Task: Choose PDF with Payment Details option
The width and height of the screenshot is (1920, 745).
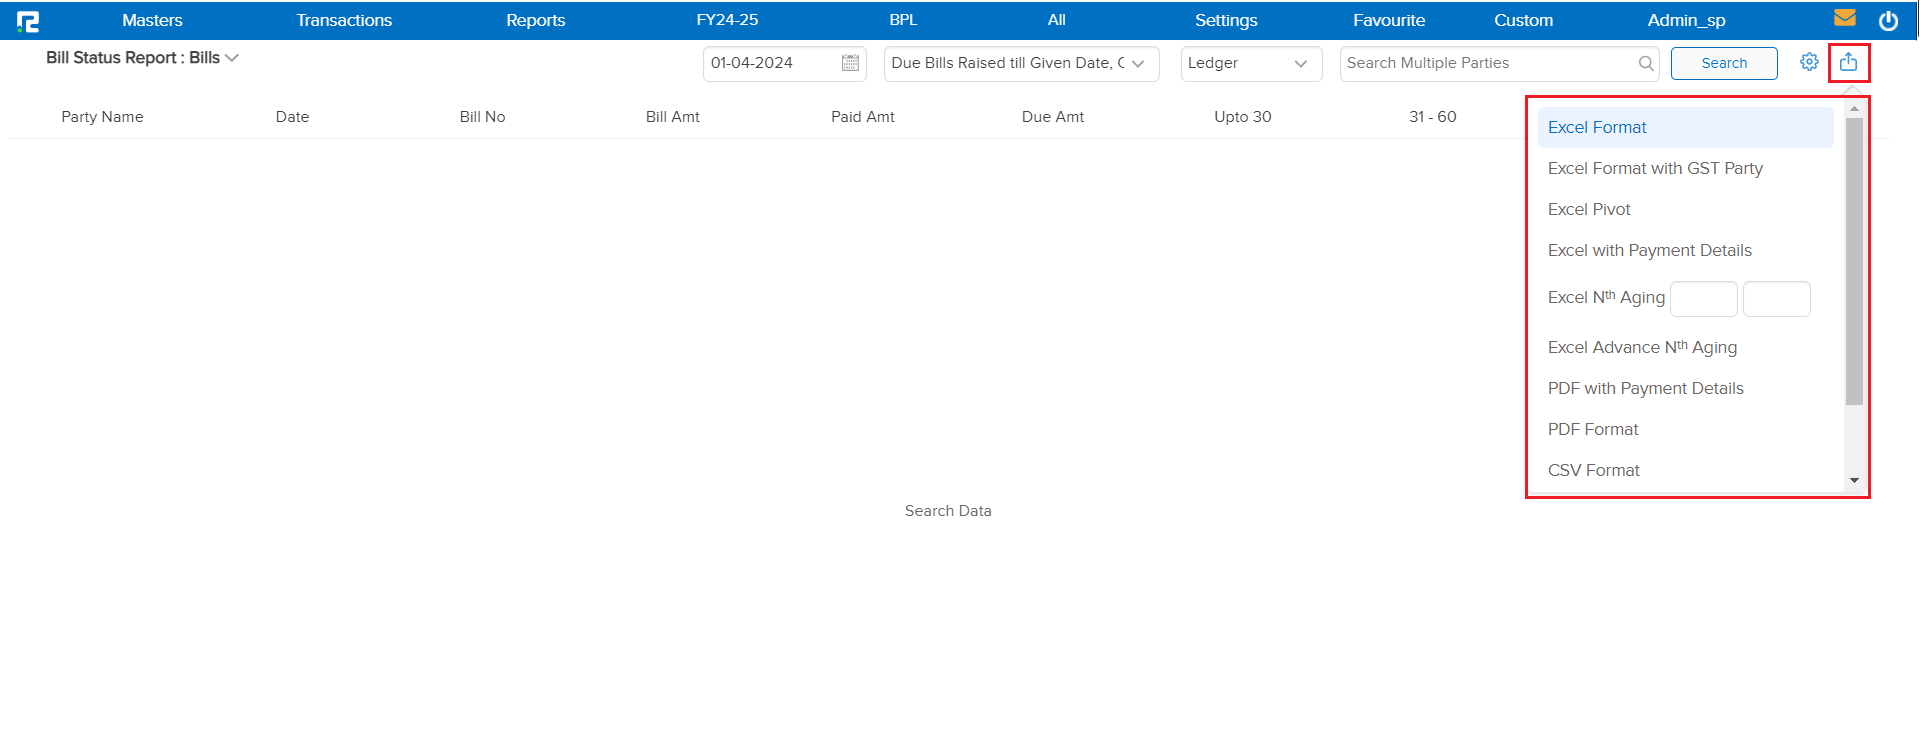Action: coord(1645,388)
